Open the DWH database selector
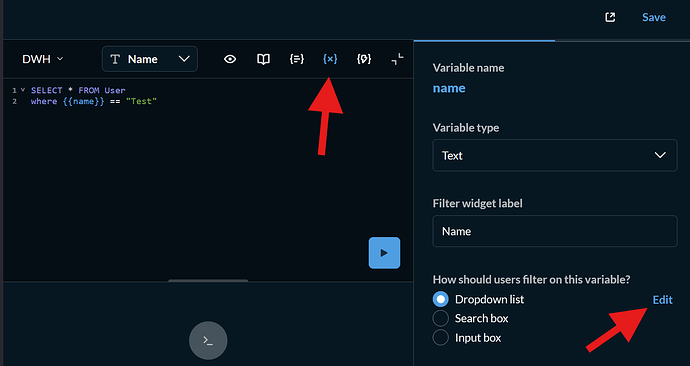Viewport: 690px width, 366px height. coord(43,59)
